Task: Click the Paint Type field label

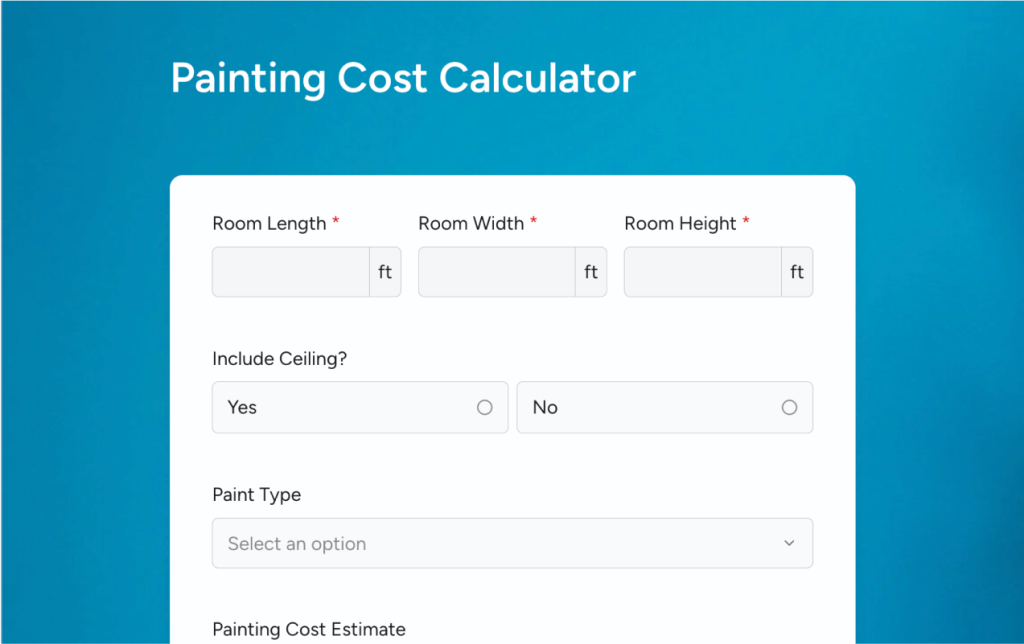Action: 256,494
